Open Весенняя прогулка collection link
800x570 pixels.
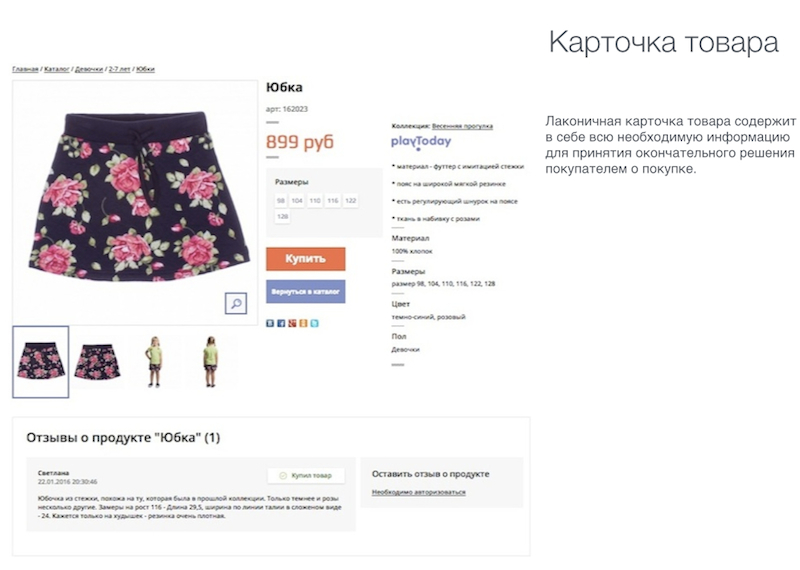[x=462, y=126]
